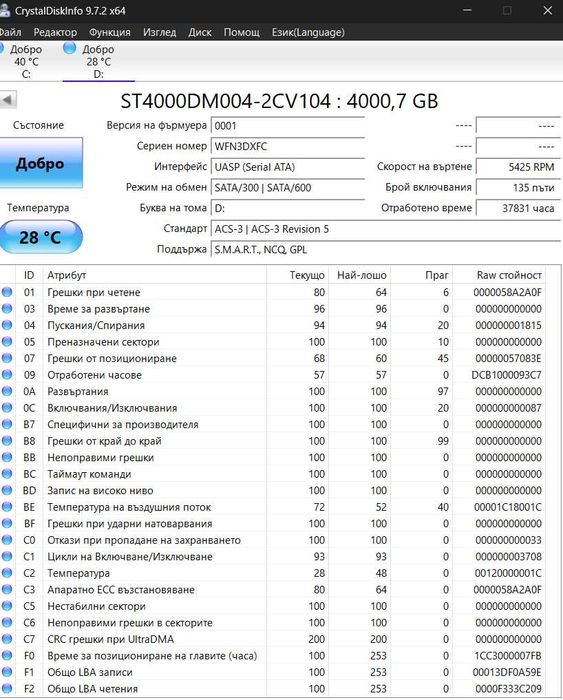Click status orb of attribute C2 Температура
The width and height of the screenshot is (563, 700).
[7, 573]
